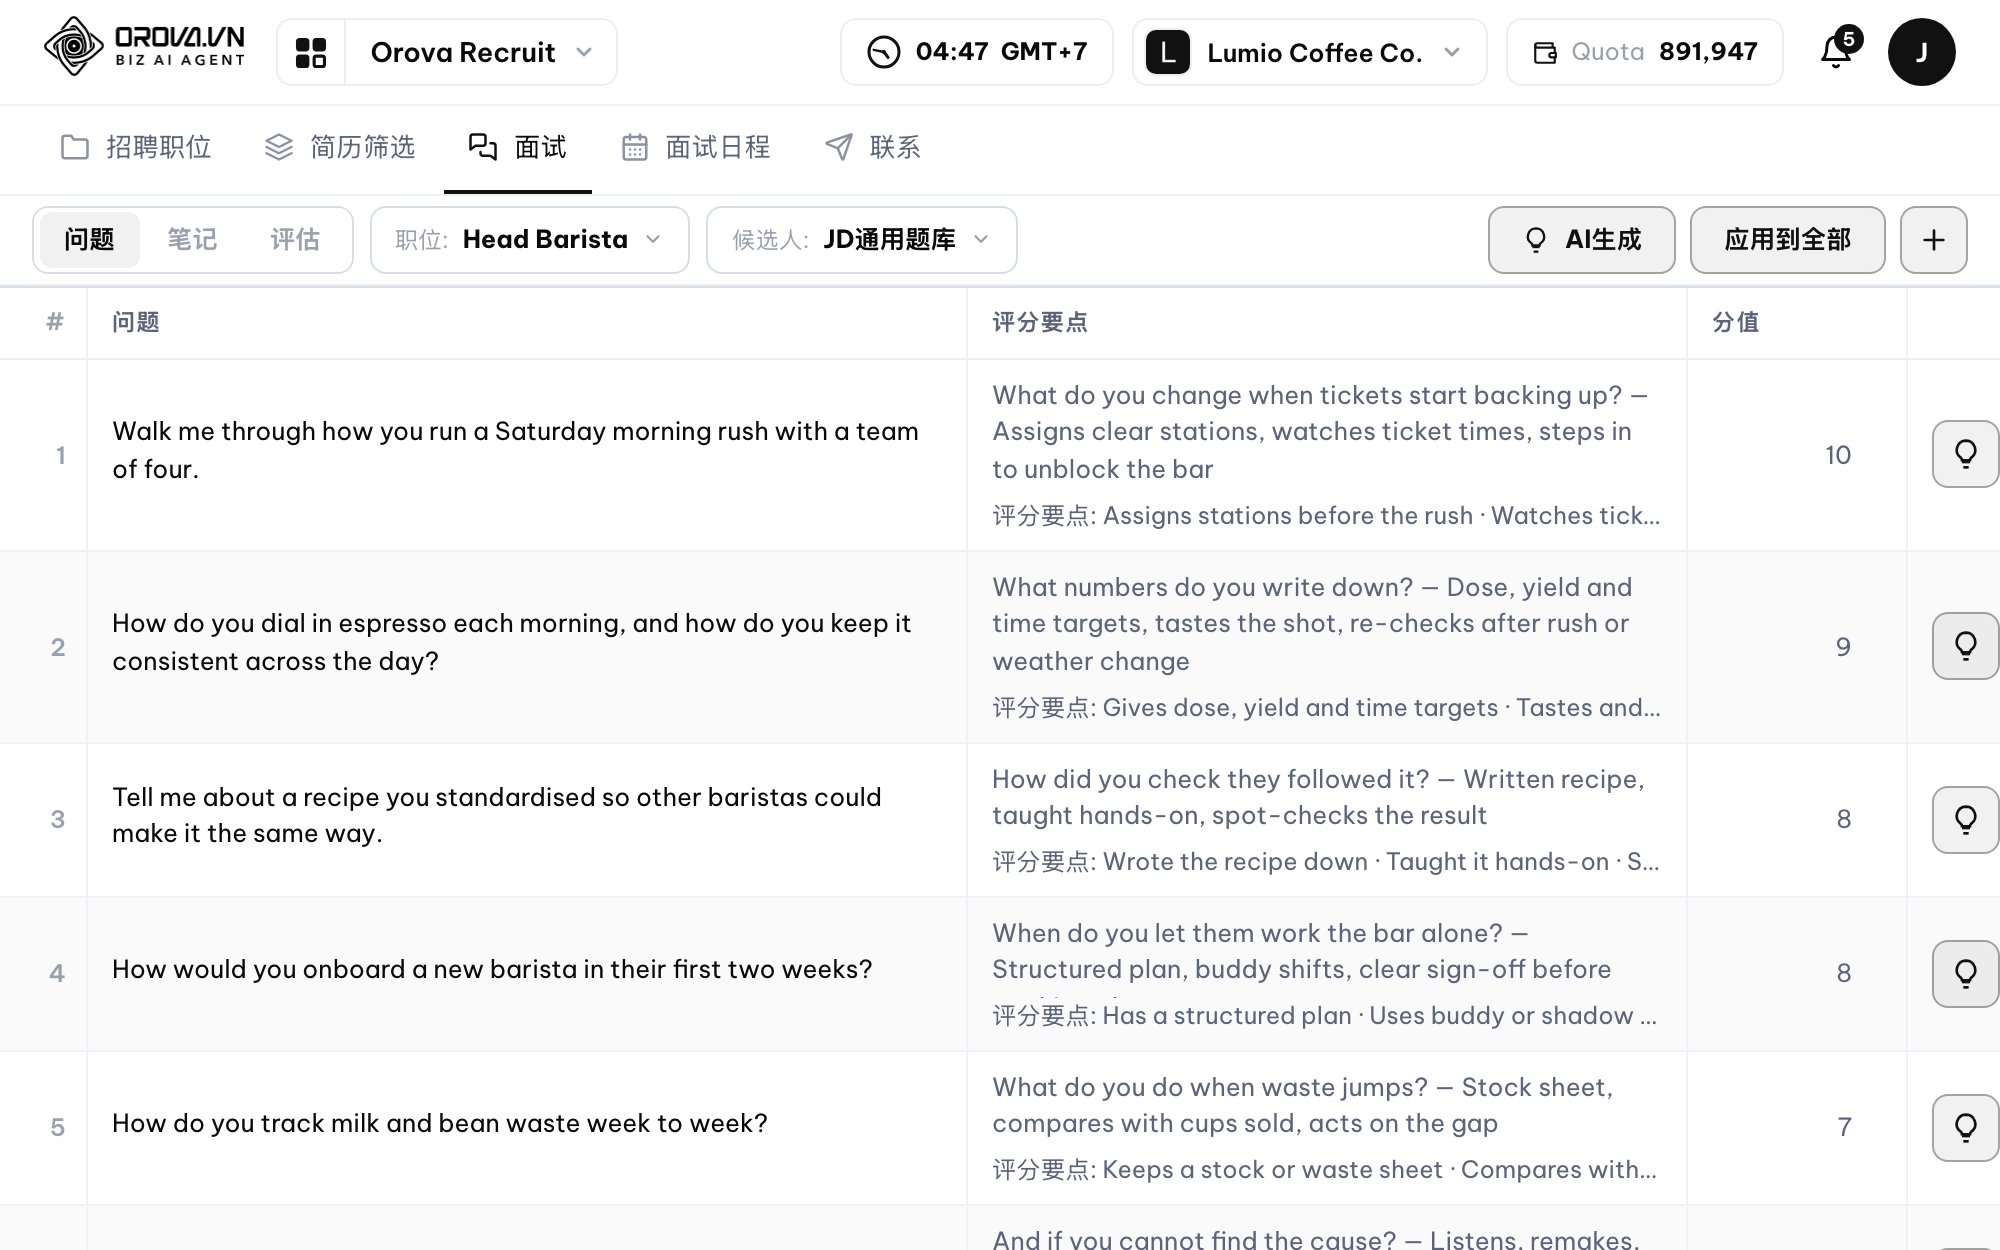2000x1250 pixels.
Task: Click lightbulb icon for Saturday morning rush row
Action: click(1965, 454)
